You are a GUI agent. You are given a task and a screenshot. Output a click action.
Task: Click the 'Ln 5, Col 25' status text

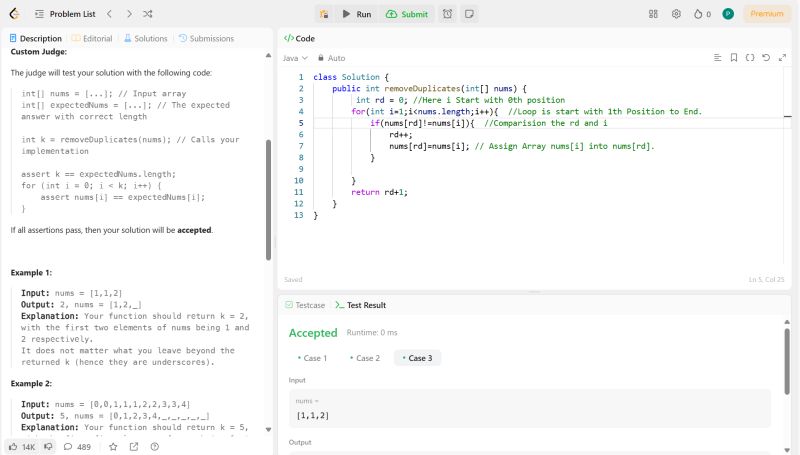point(766,280)
